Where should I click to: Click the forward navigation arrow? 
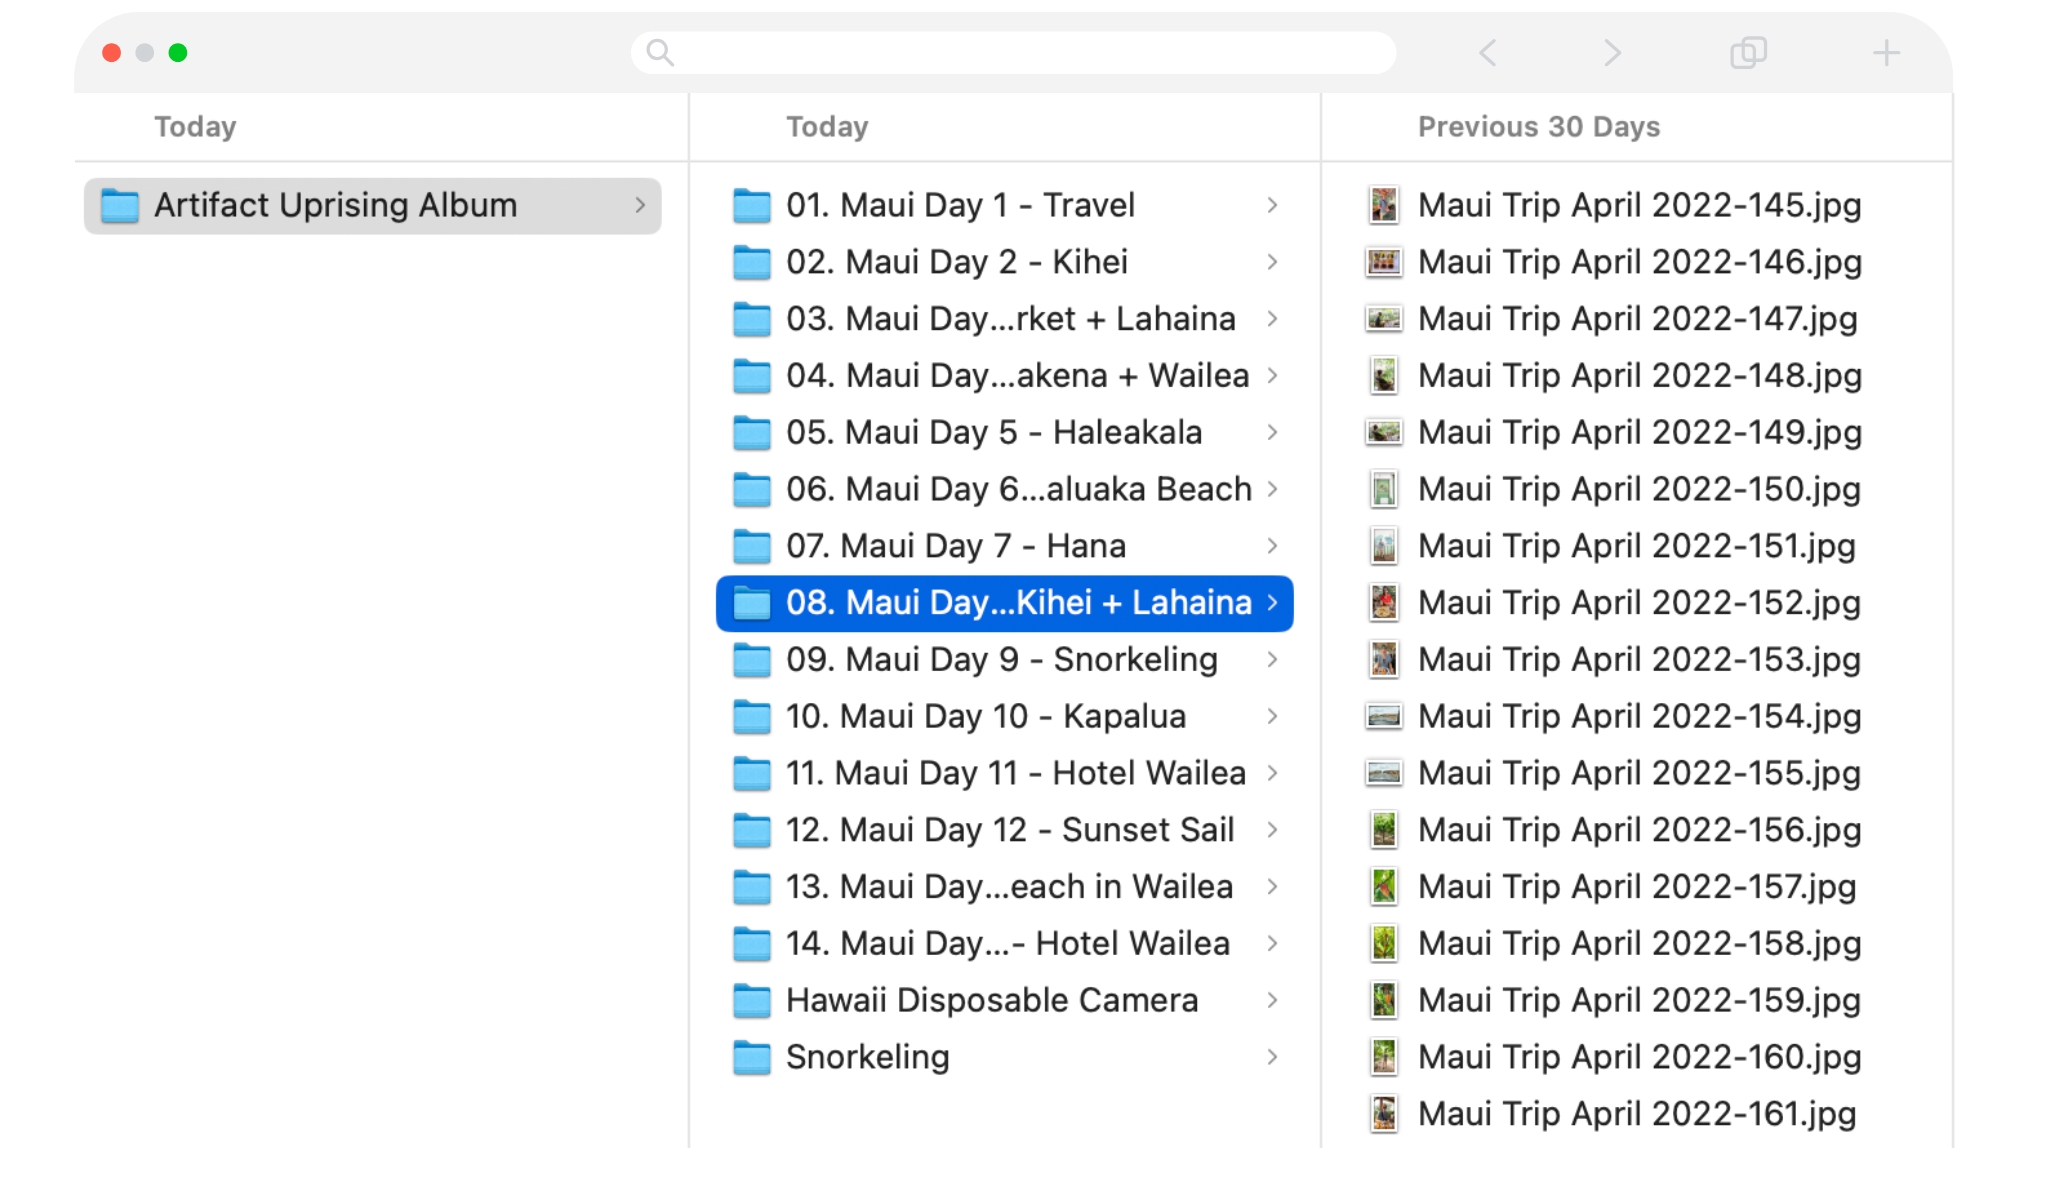point(1612,53)
